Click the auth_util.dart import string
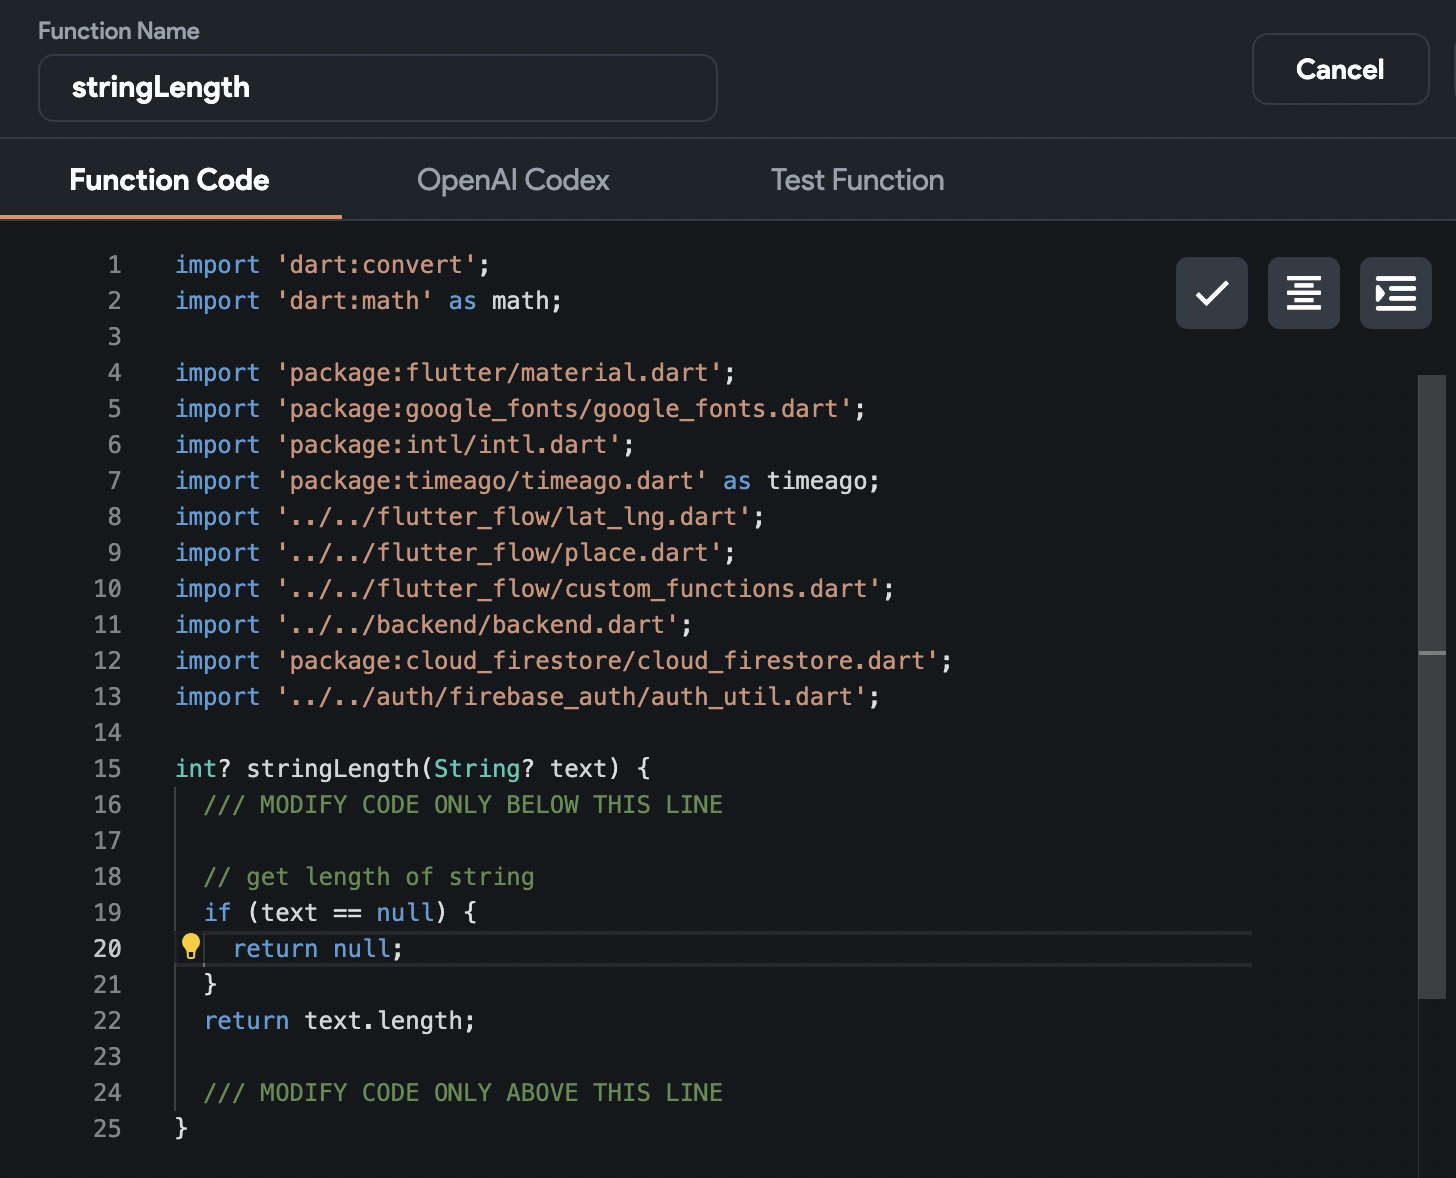The height and width of the screenshot is (1178, 1456). [x=571, y=697]
